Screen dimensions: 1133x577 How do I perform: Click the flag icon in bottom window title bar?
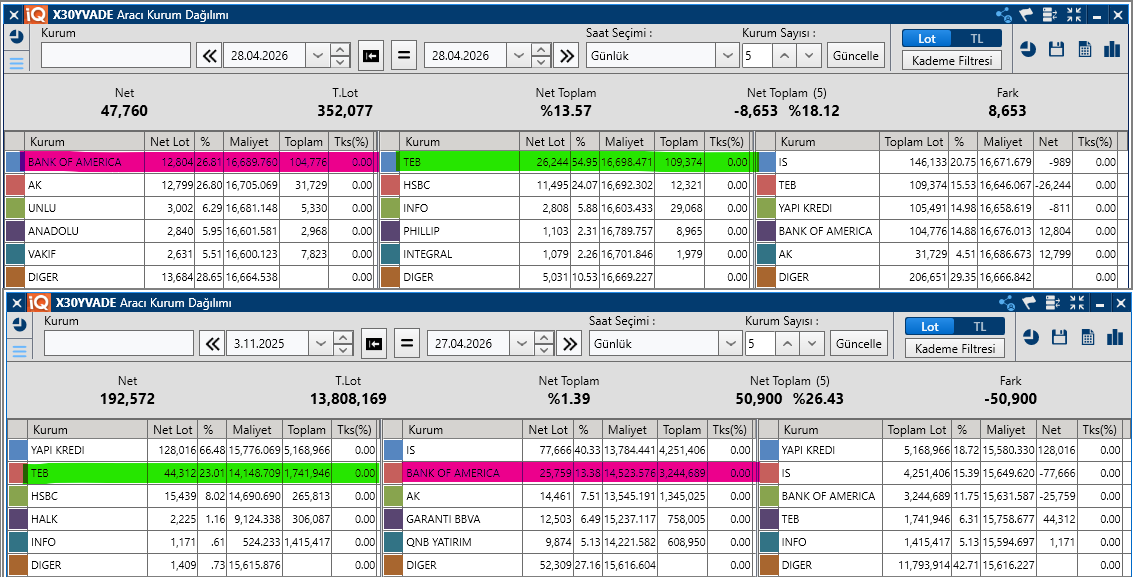coord(1030,303)
